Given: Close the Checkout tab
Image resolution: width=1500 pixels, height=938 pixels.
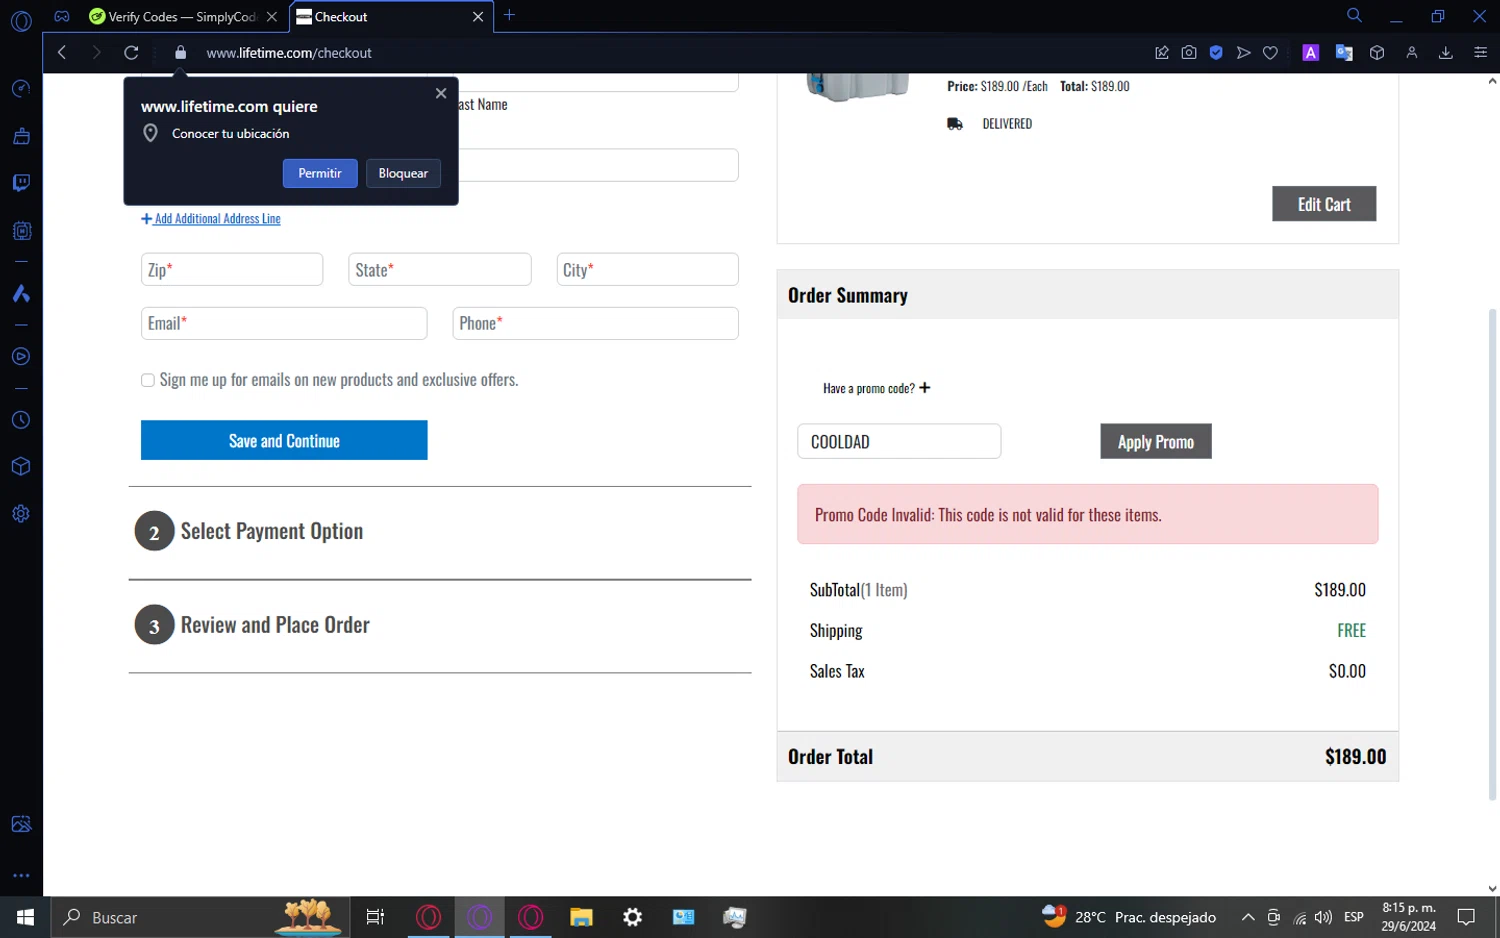Looking at the screenshot, I should click(x=478, y=17).
